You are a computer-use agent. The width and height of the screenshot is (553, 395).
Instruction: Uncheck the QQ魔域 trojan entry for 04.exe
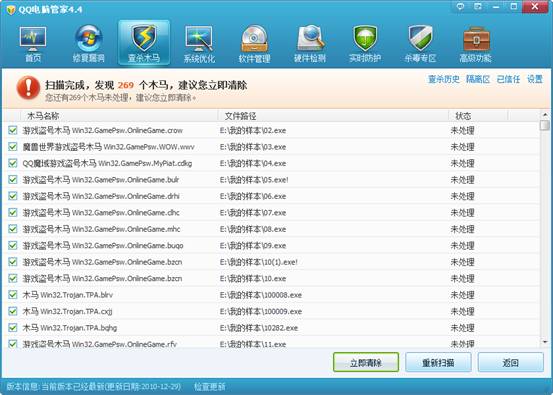click(13, 163)
